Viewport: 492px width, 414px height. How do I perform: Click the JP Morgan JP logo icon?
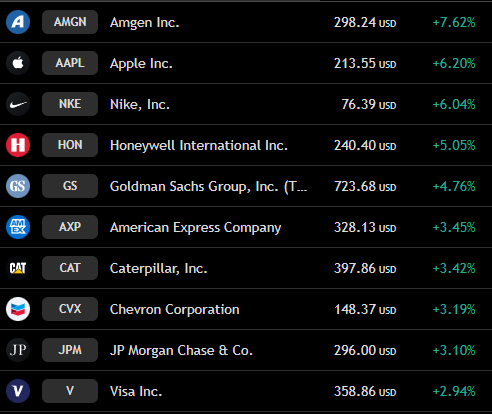point(18,350)
